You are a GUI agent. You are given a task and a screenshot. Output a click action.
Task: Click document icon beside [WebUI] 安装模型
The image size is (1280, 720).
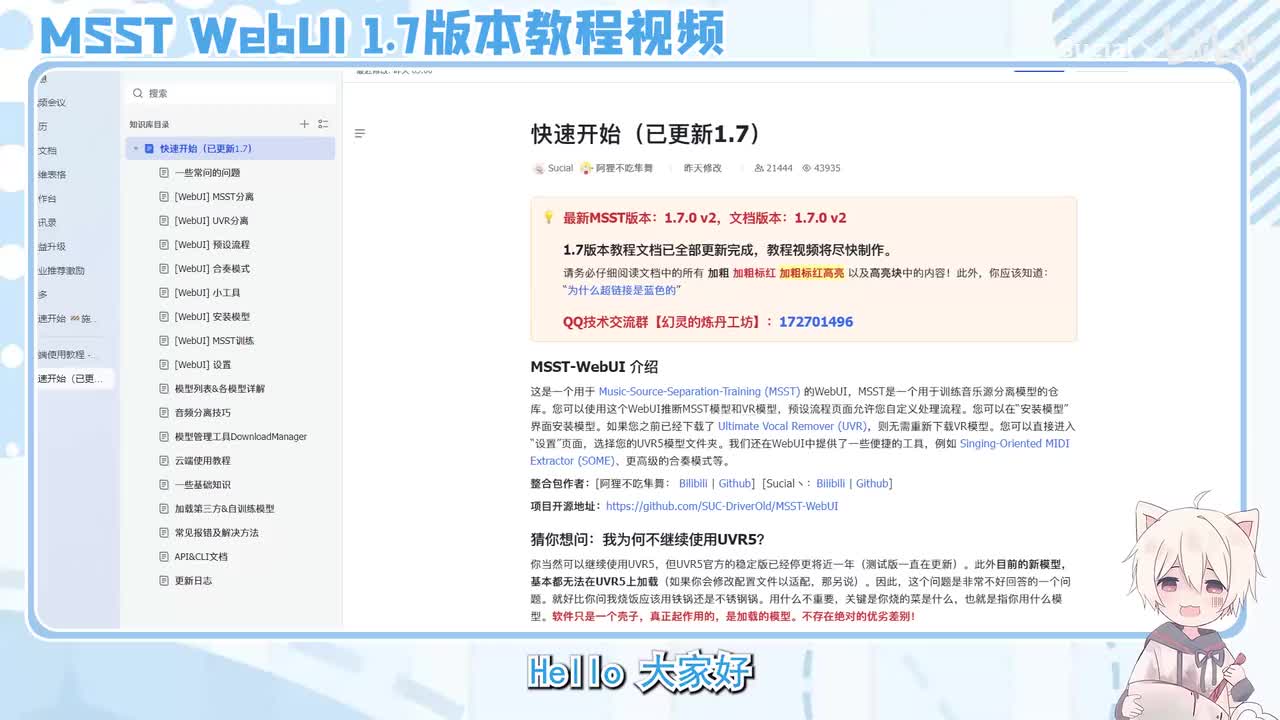[164, 317]
